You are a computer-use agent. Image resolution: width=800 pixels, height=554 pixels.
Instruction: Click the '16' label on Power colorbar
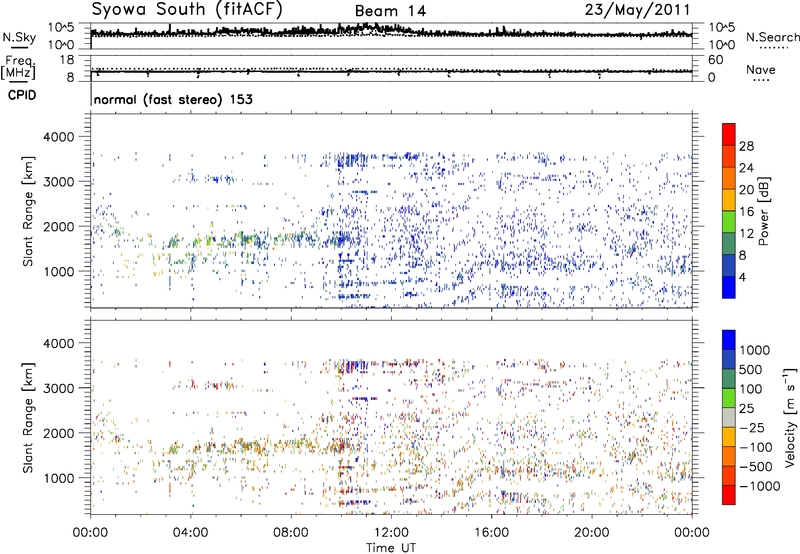tap(746, 212)
